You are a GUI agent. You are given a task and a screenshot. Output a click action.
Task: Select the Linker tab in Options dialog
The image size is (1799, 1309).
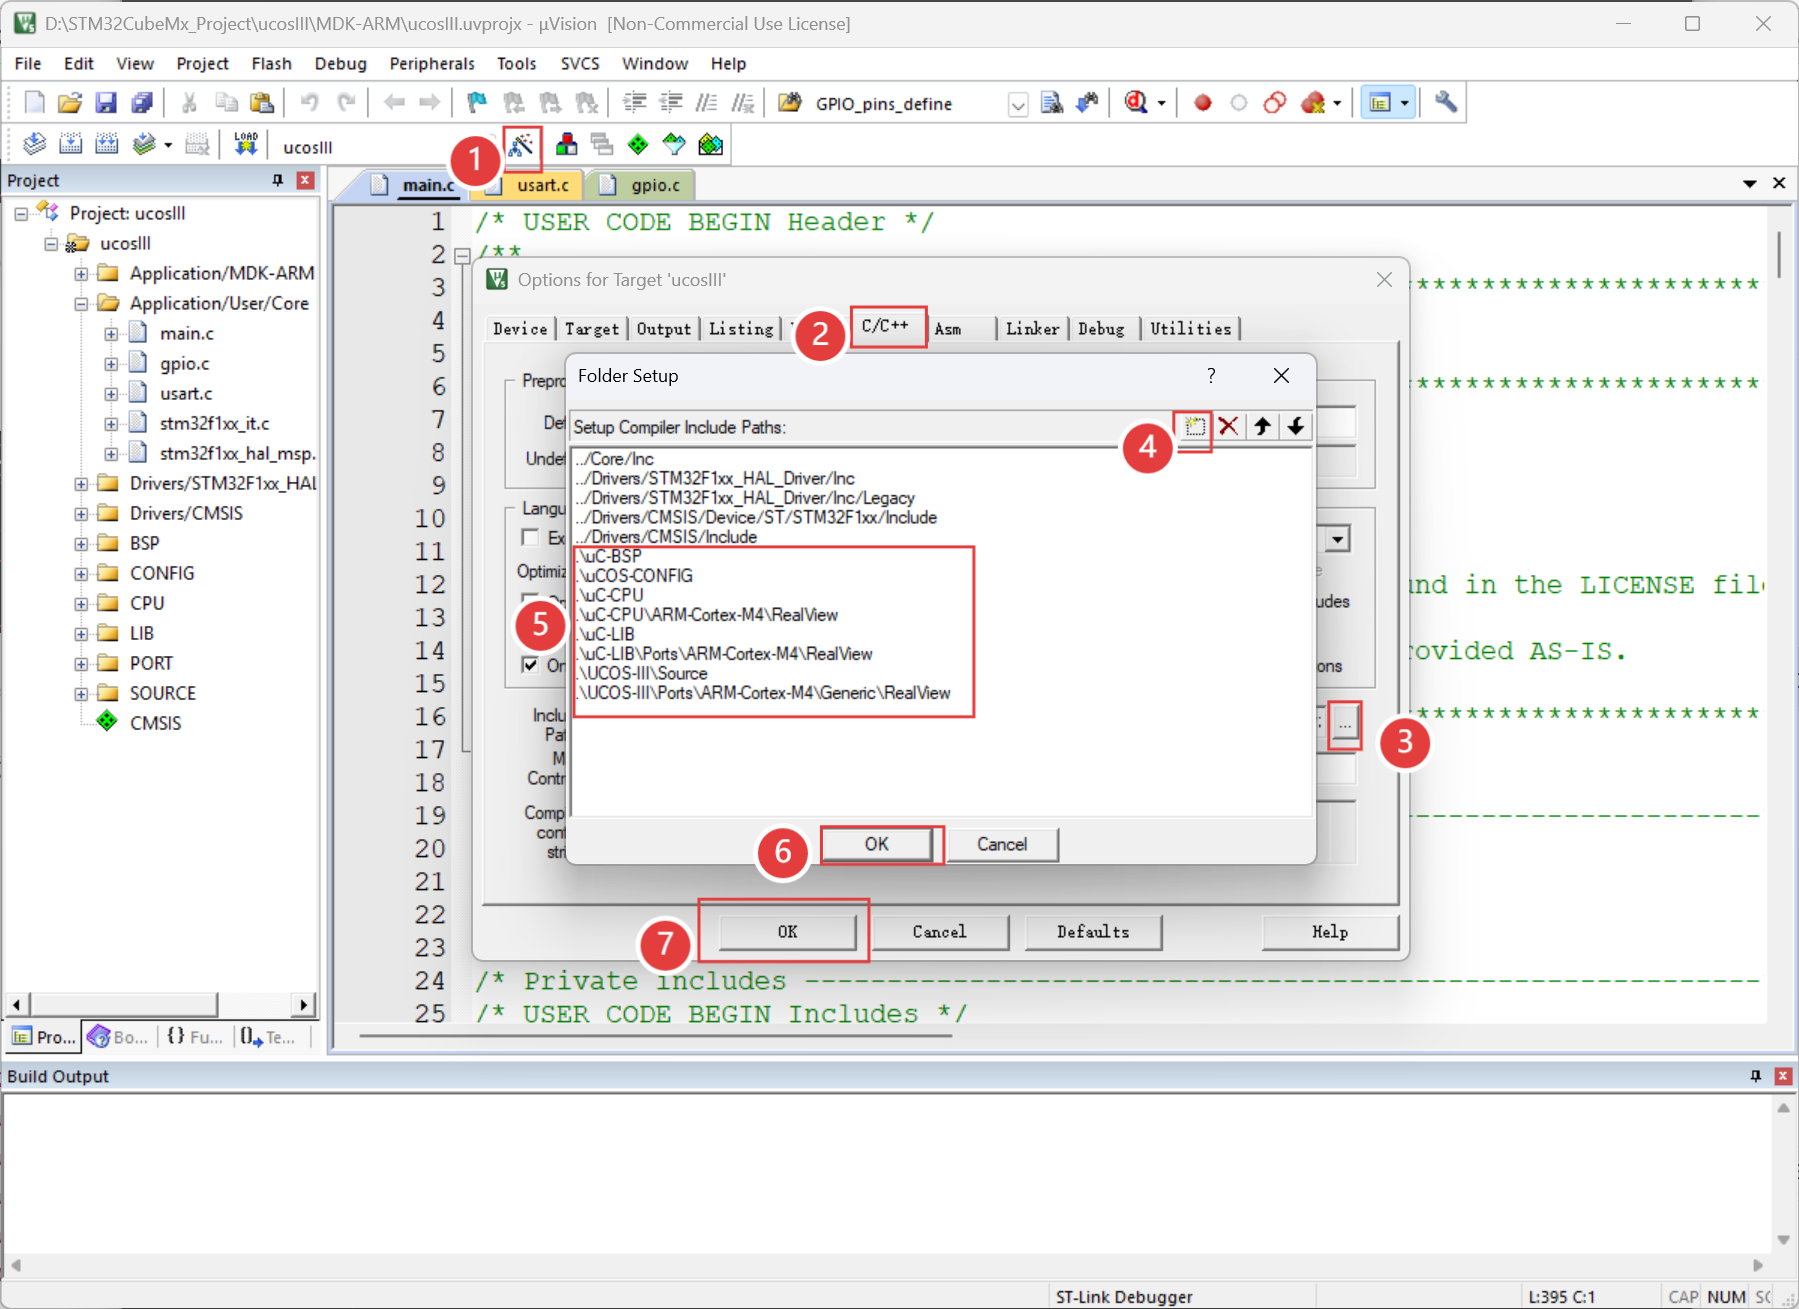click(x=1032, y=328)
